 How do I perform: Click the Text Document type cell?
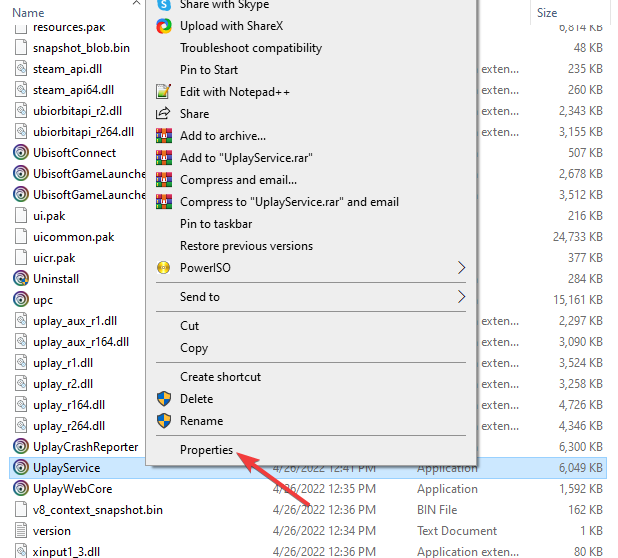[x=457, y=531]
